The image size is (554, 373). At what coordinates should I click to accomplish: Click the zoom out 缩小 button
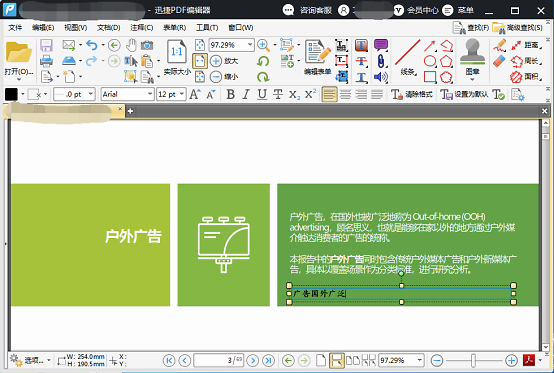point(224,76)
